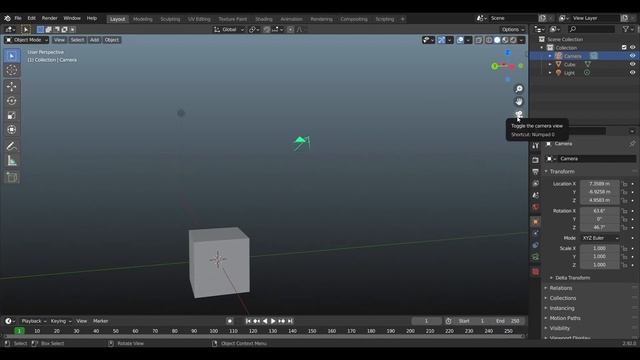The height and width of the screenshot is (360, 640).
Task: Open Output properties tab icon
Action: pos(536,172)
